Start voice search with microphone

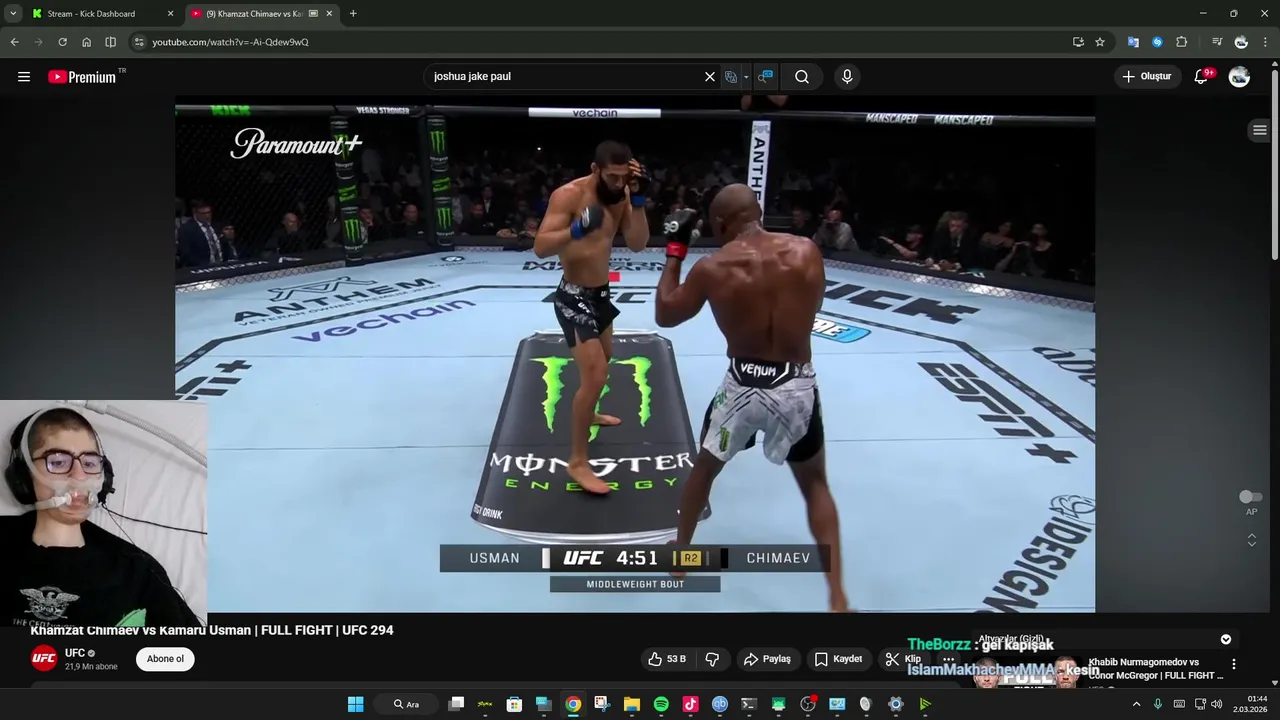click(x=847, y=77)
